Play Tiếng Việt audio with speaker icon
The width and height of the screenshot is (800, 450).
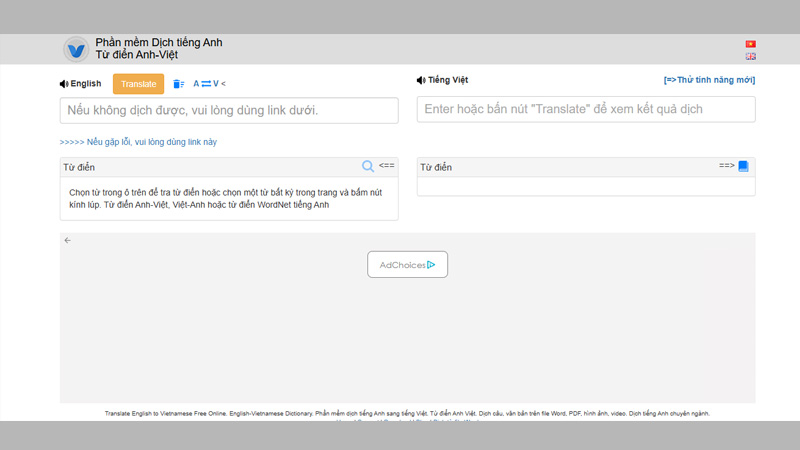click(421, 80)
